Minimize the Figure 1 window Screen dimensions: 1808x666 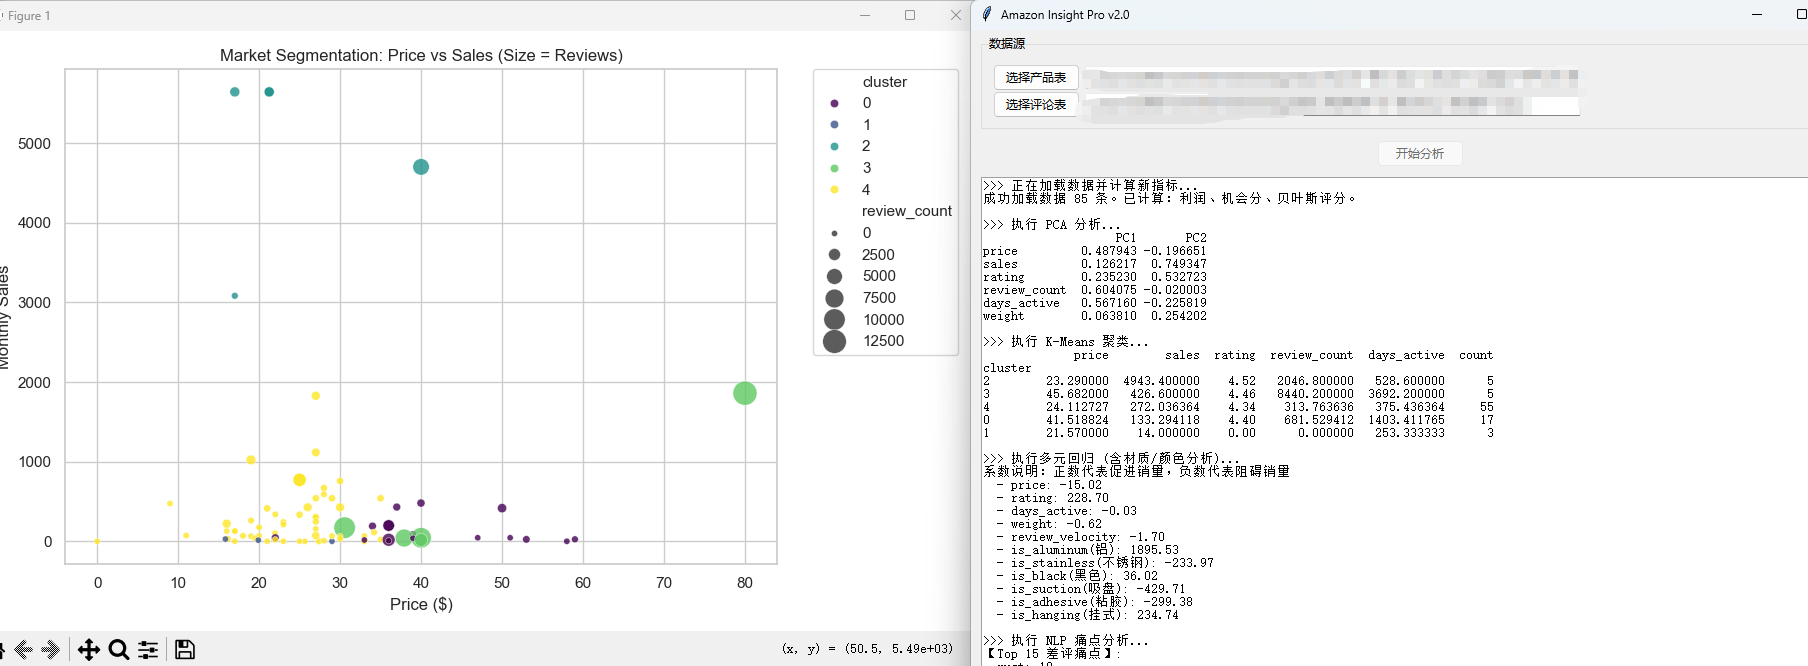pos(865,15)
